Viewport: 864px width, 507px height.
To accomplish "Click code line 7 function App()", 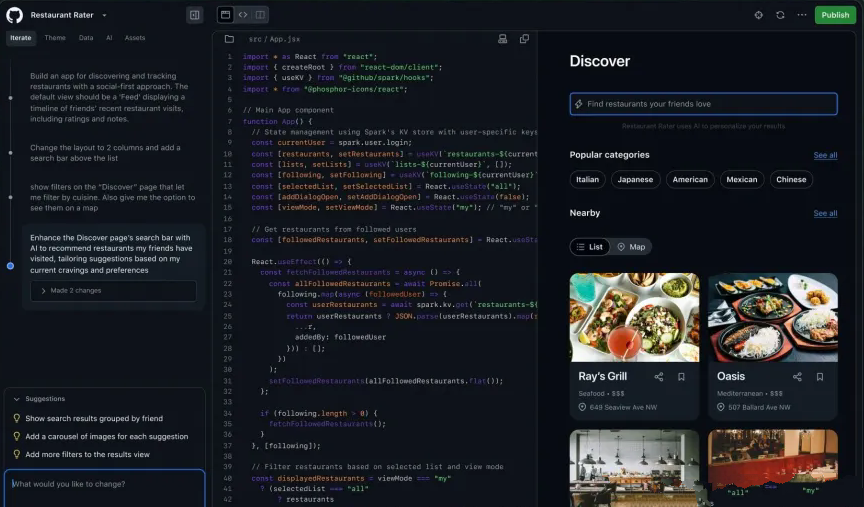I will [278, 121].
